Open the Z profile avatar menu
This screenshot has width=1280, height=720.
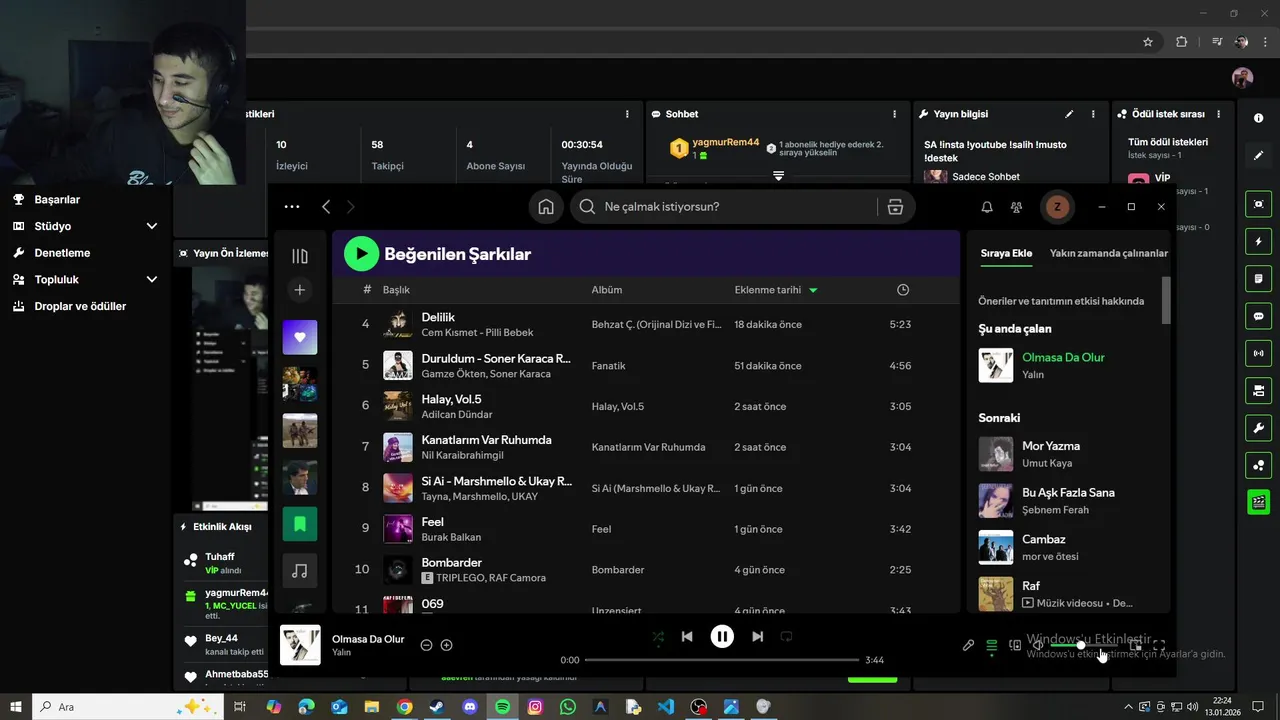[1057, 207]
